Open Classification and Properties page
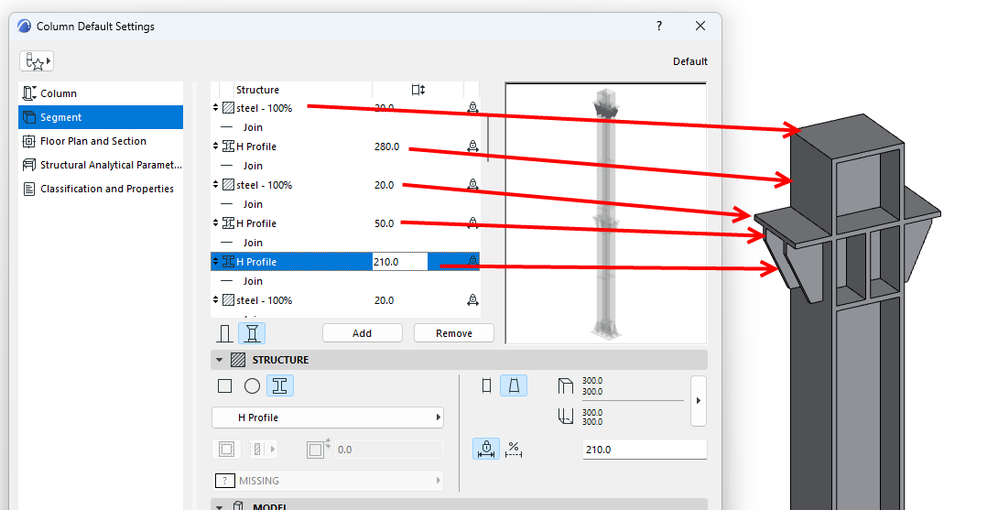998x510 pixels. pyautogui.click(x=101, y=188)
